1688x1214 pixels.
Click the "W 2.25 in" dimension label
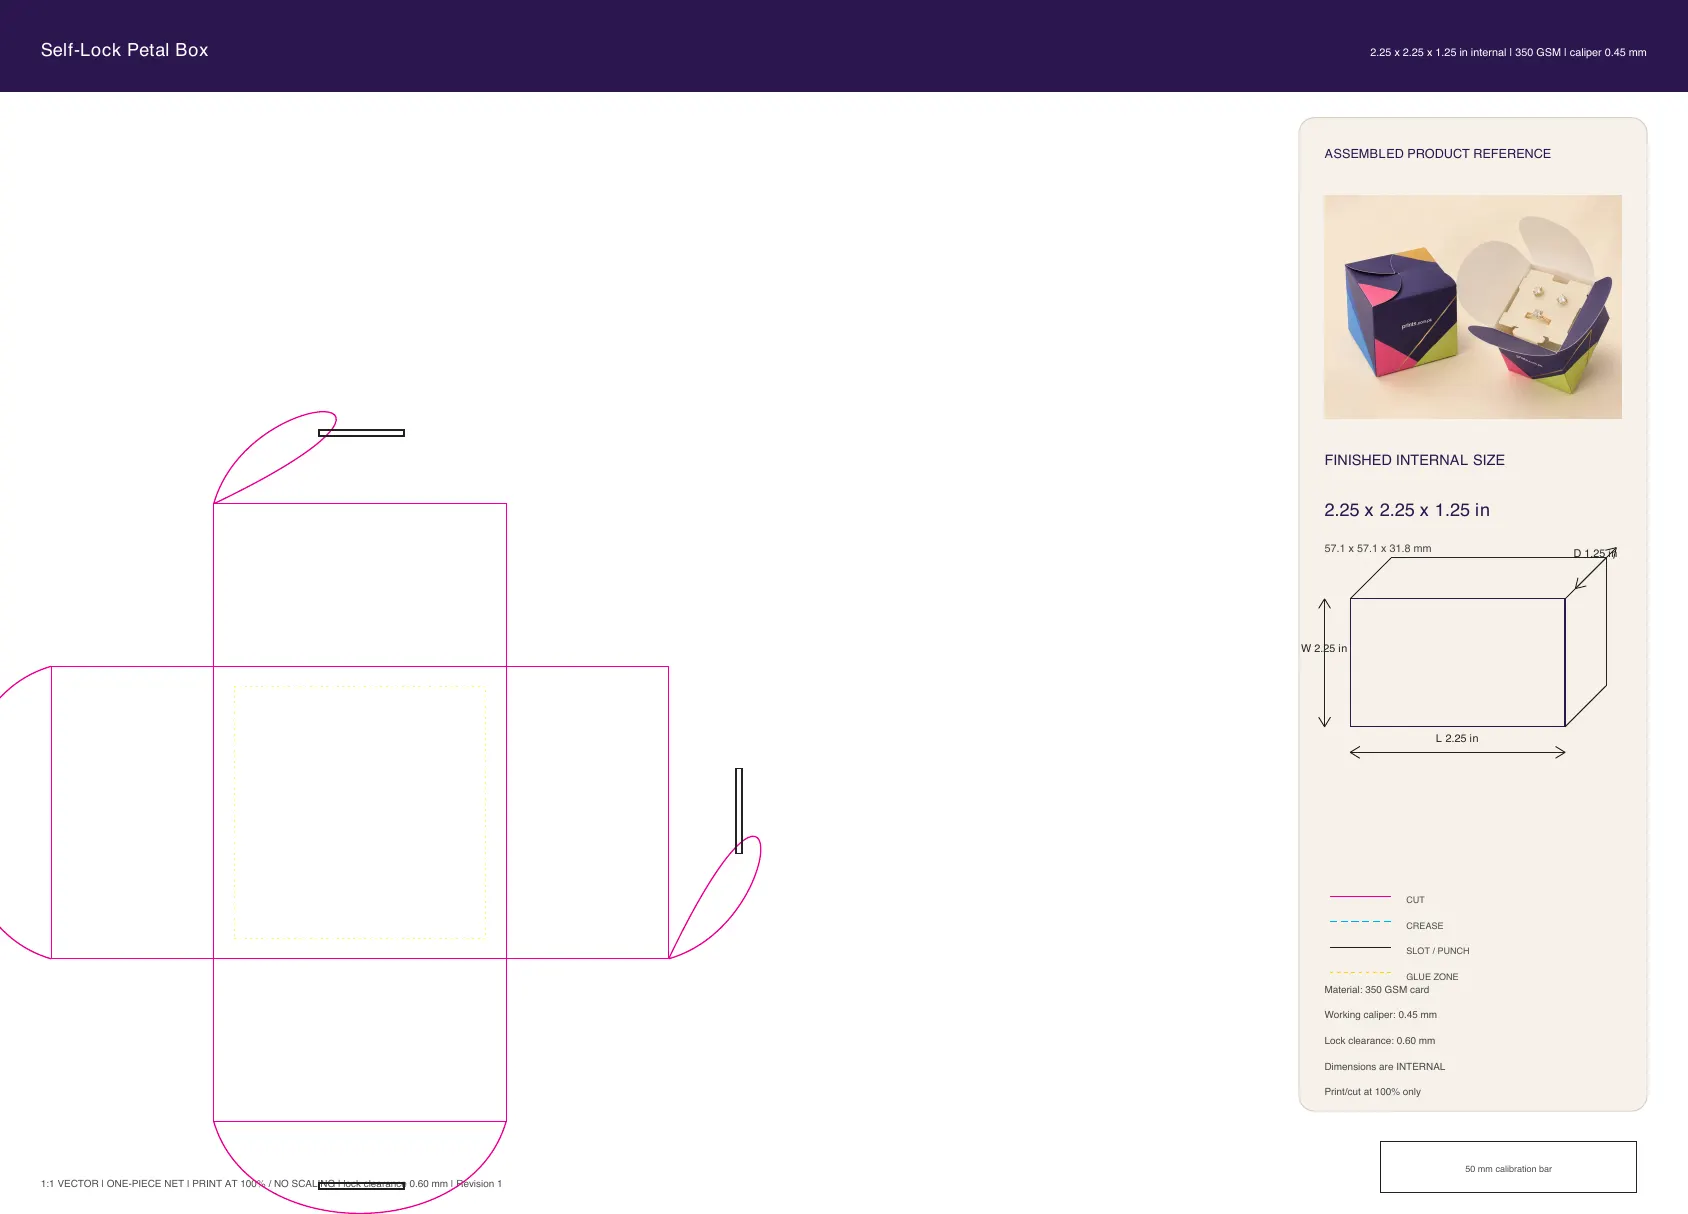[1324, 648]
